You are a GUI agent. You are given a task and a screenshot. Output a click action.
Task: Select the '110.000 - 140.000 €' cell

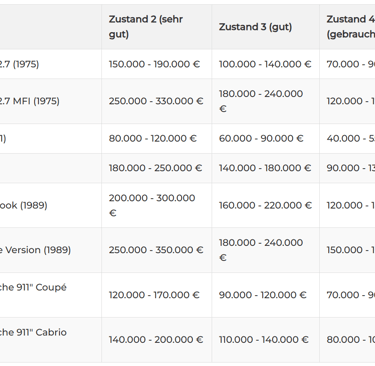pyautogui.click(x=265, y=340)
